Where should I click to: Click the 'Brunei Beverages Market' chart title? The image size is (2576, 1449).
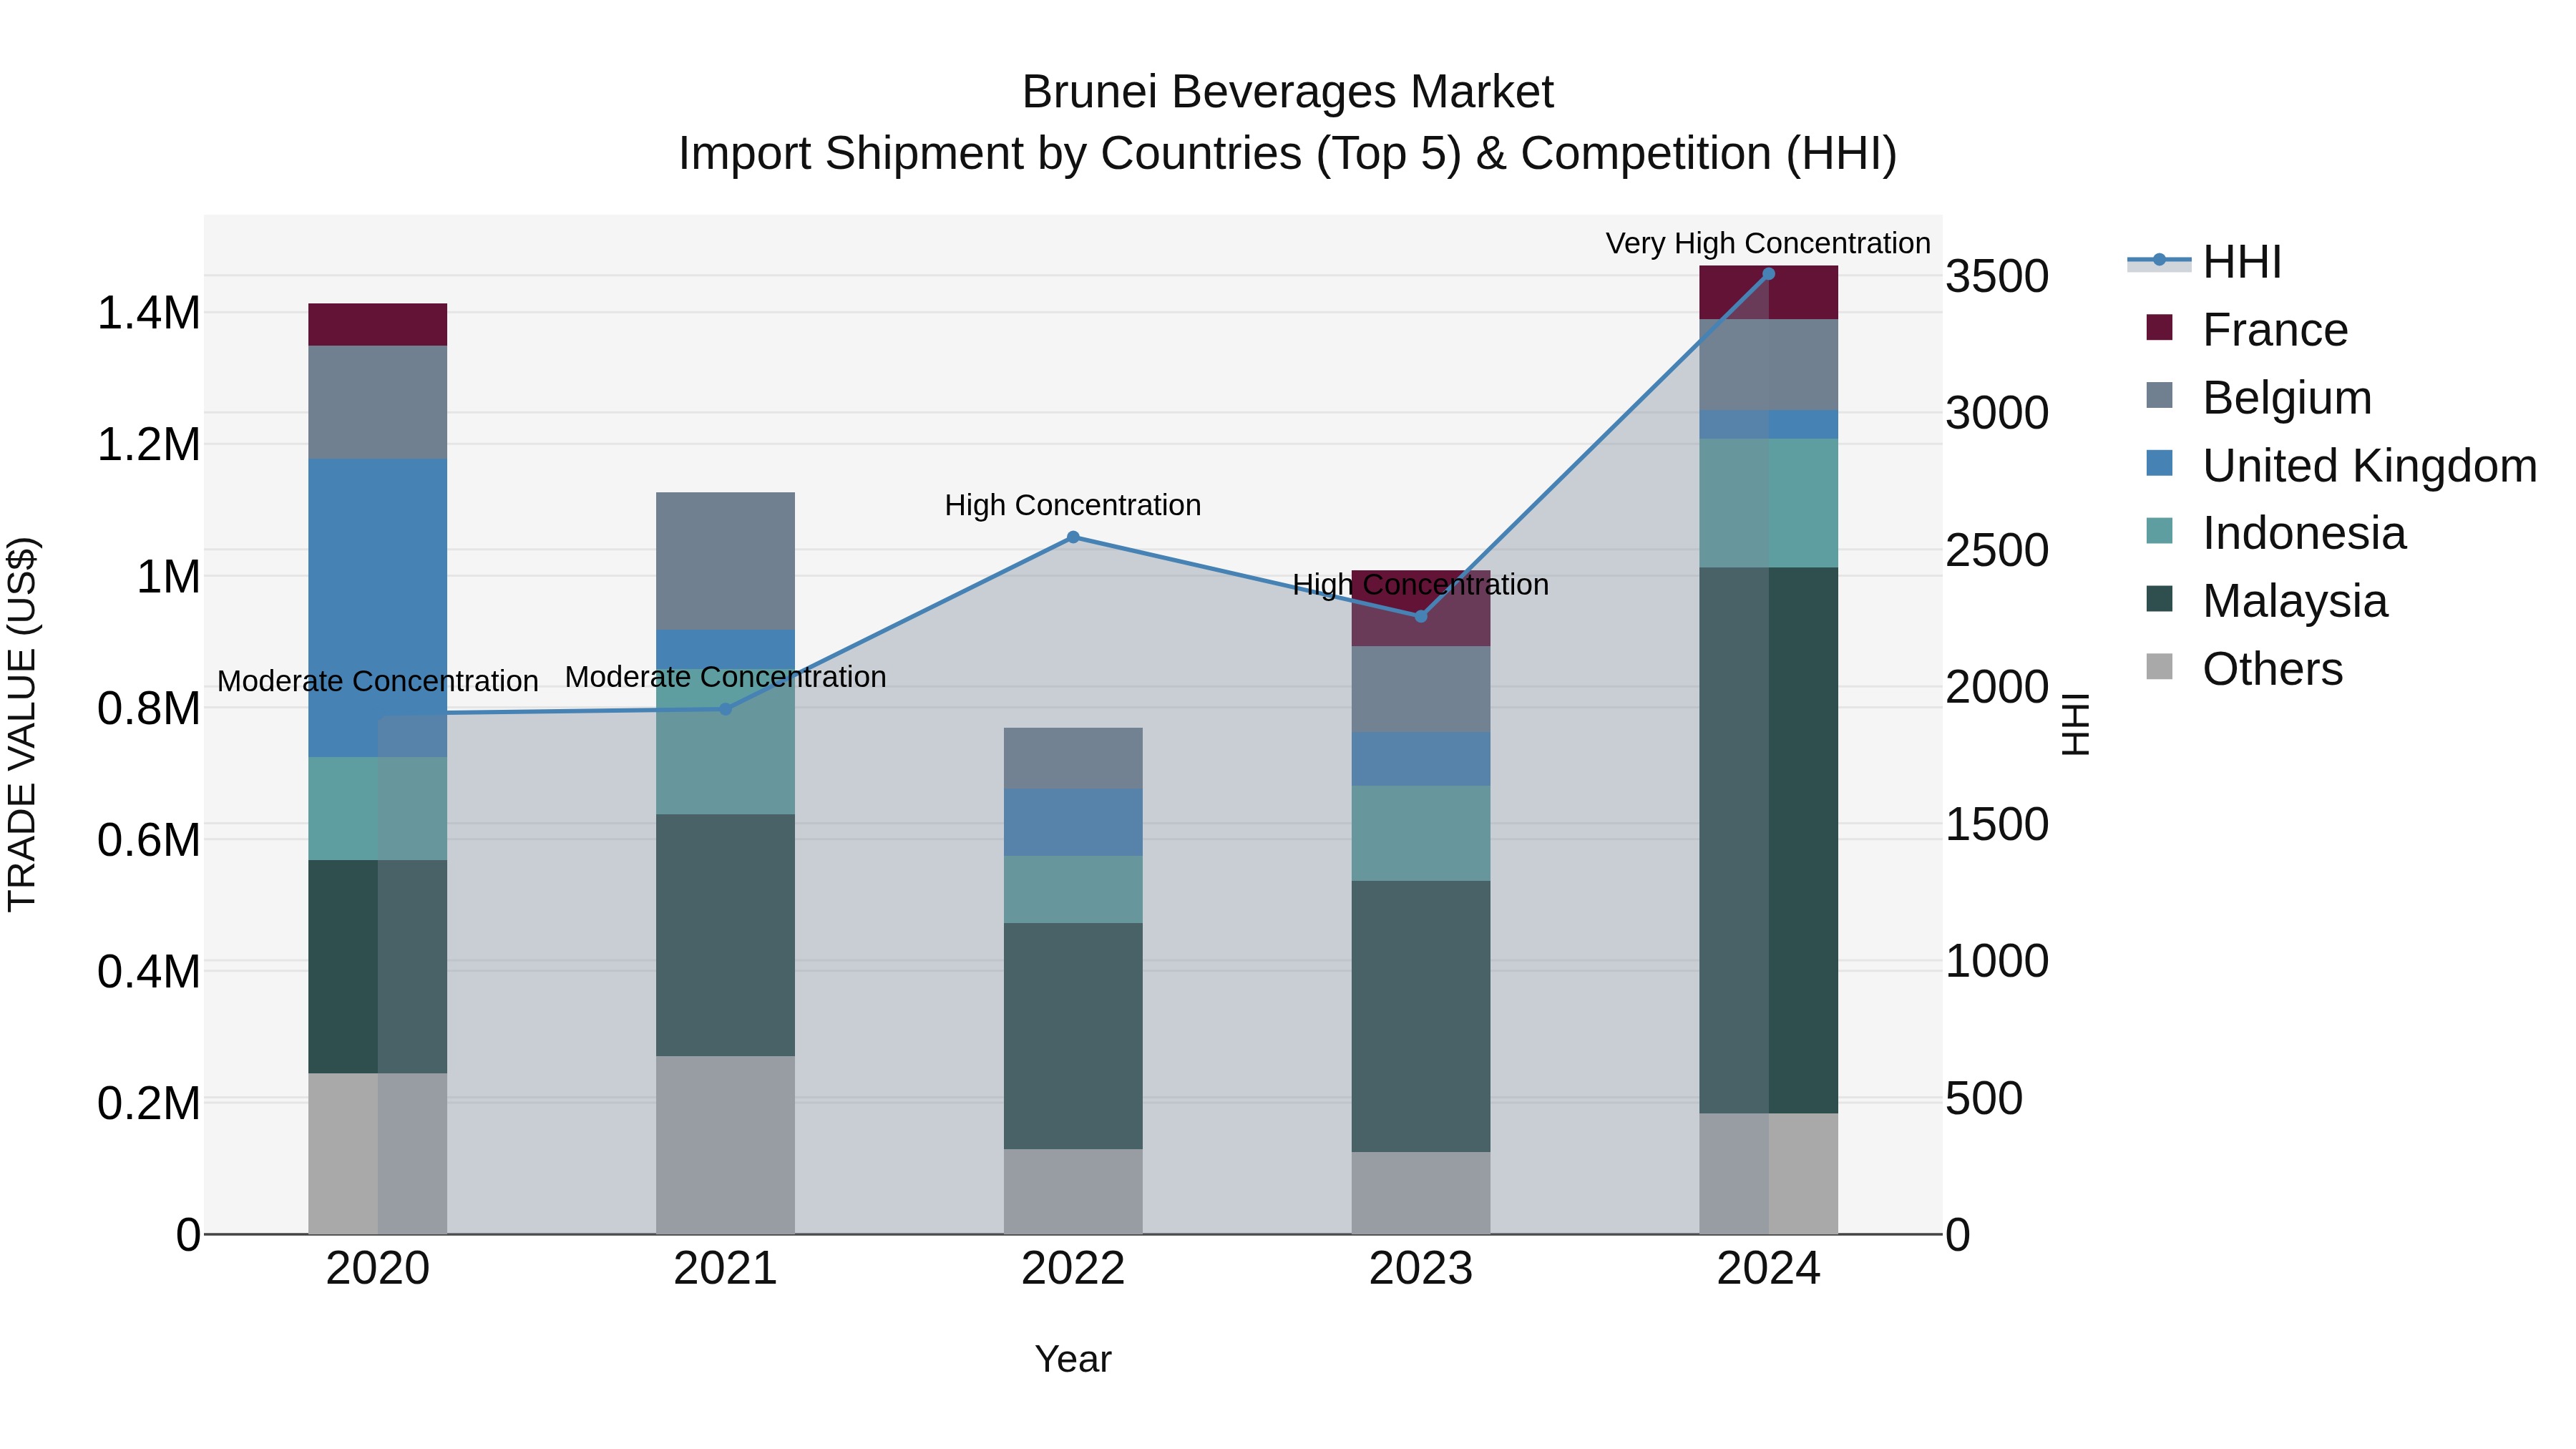click(x=1287, y=92)
